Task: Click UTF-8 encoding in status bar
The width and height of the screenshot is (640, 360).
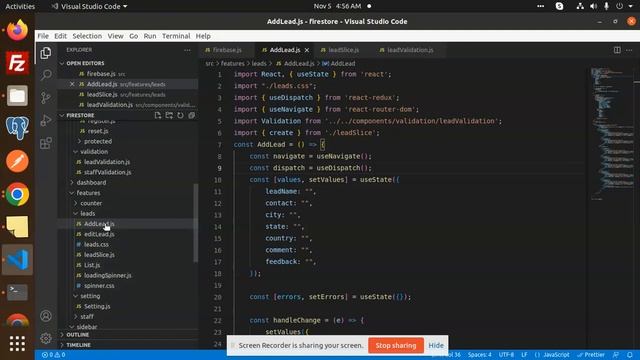Action: tap(506, 355)
